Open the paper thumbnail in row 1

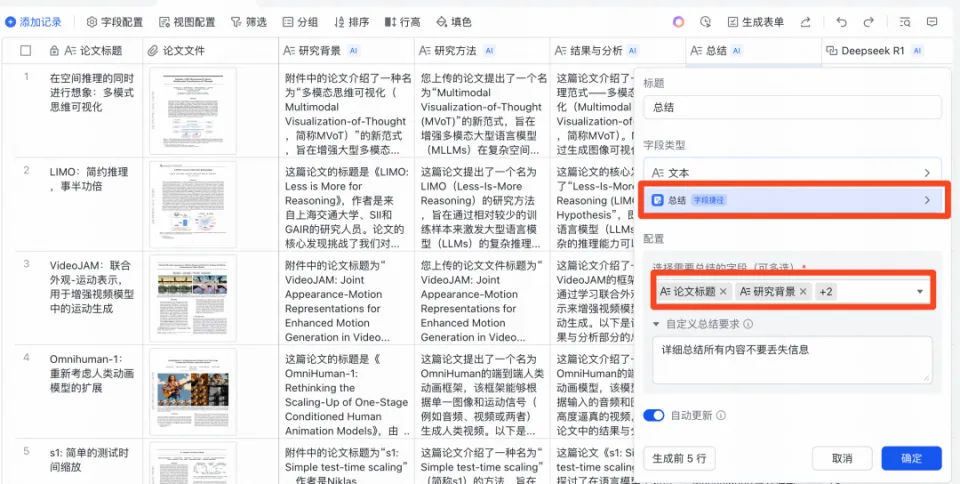[x=193, y=111]
